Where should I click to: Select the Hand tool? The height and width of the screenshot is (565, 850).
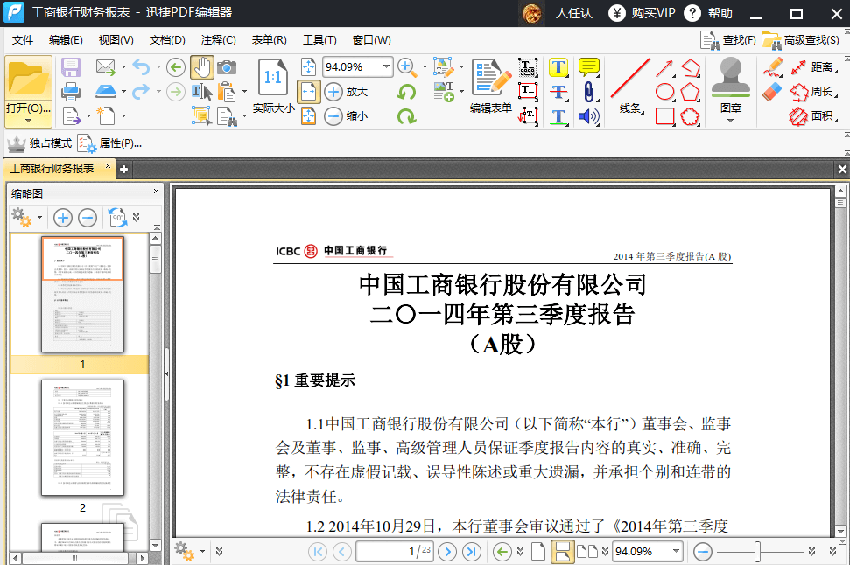pyautogui.click(x=202, y=68)
